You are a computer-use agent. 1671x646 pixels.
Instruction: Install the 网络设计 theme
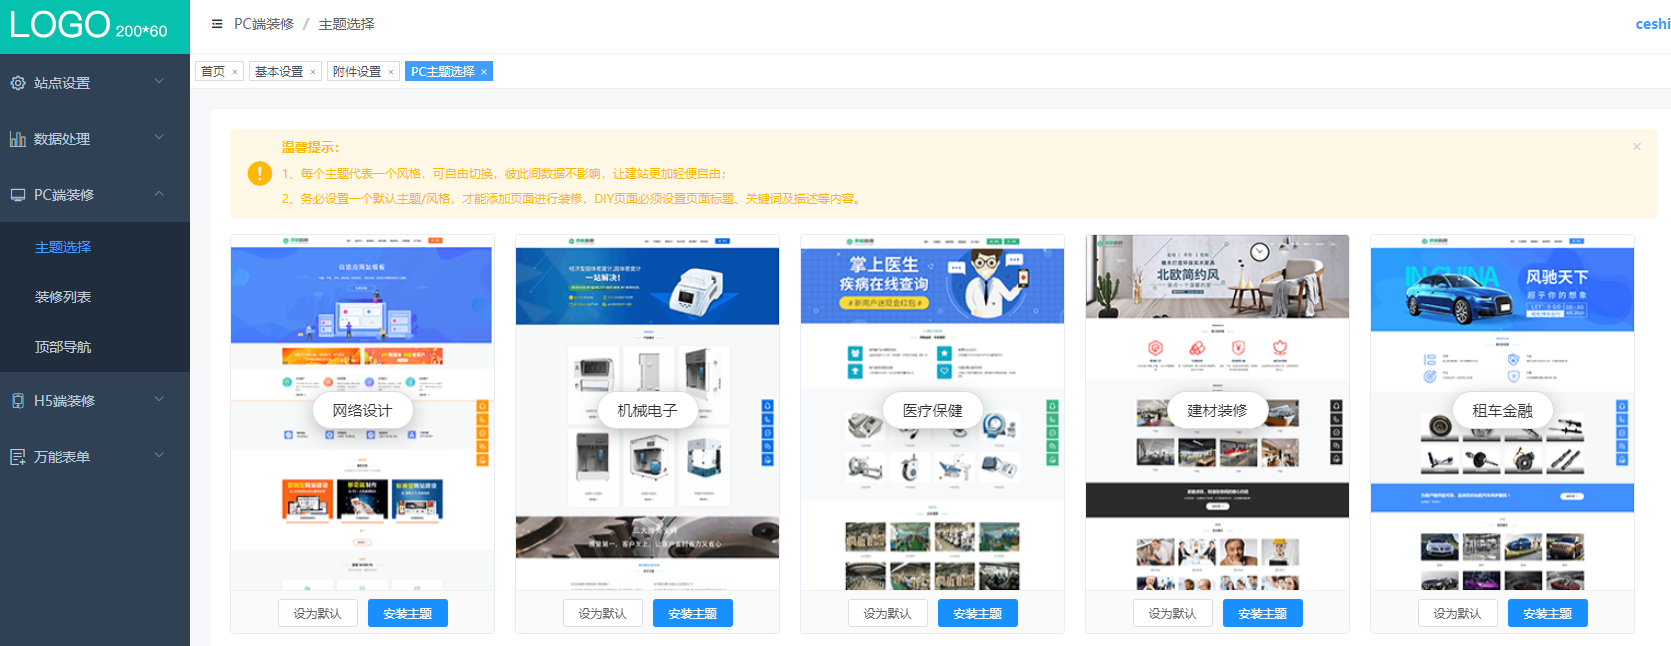[x=407, y=613]
